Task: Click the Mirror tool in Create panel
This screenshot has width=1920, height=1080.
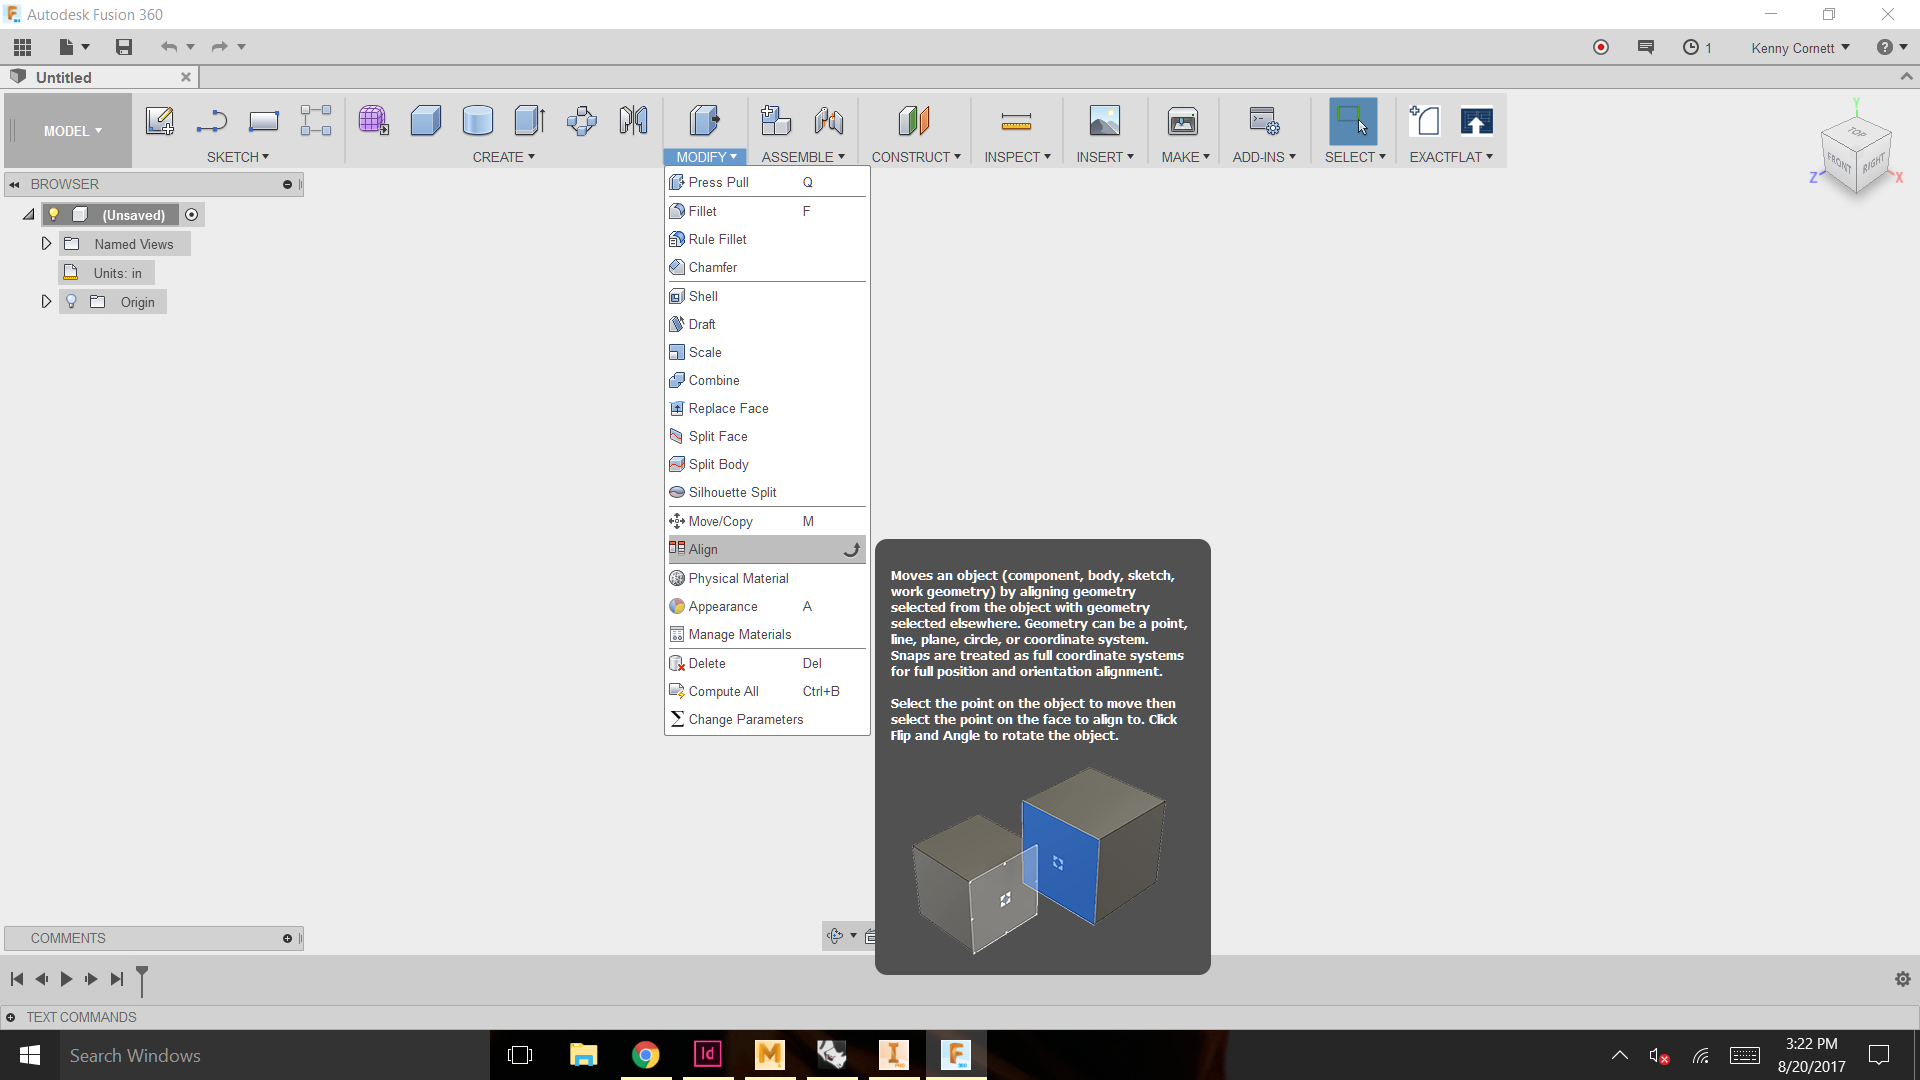Action: pyautogui.click(x=632, y=120)
